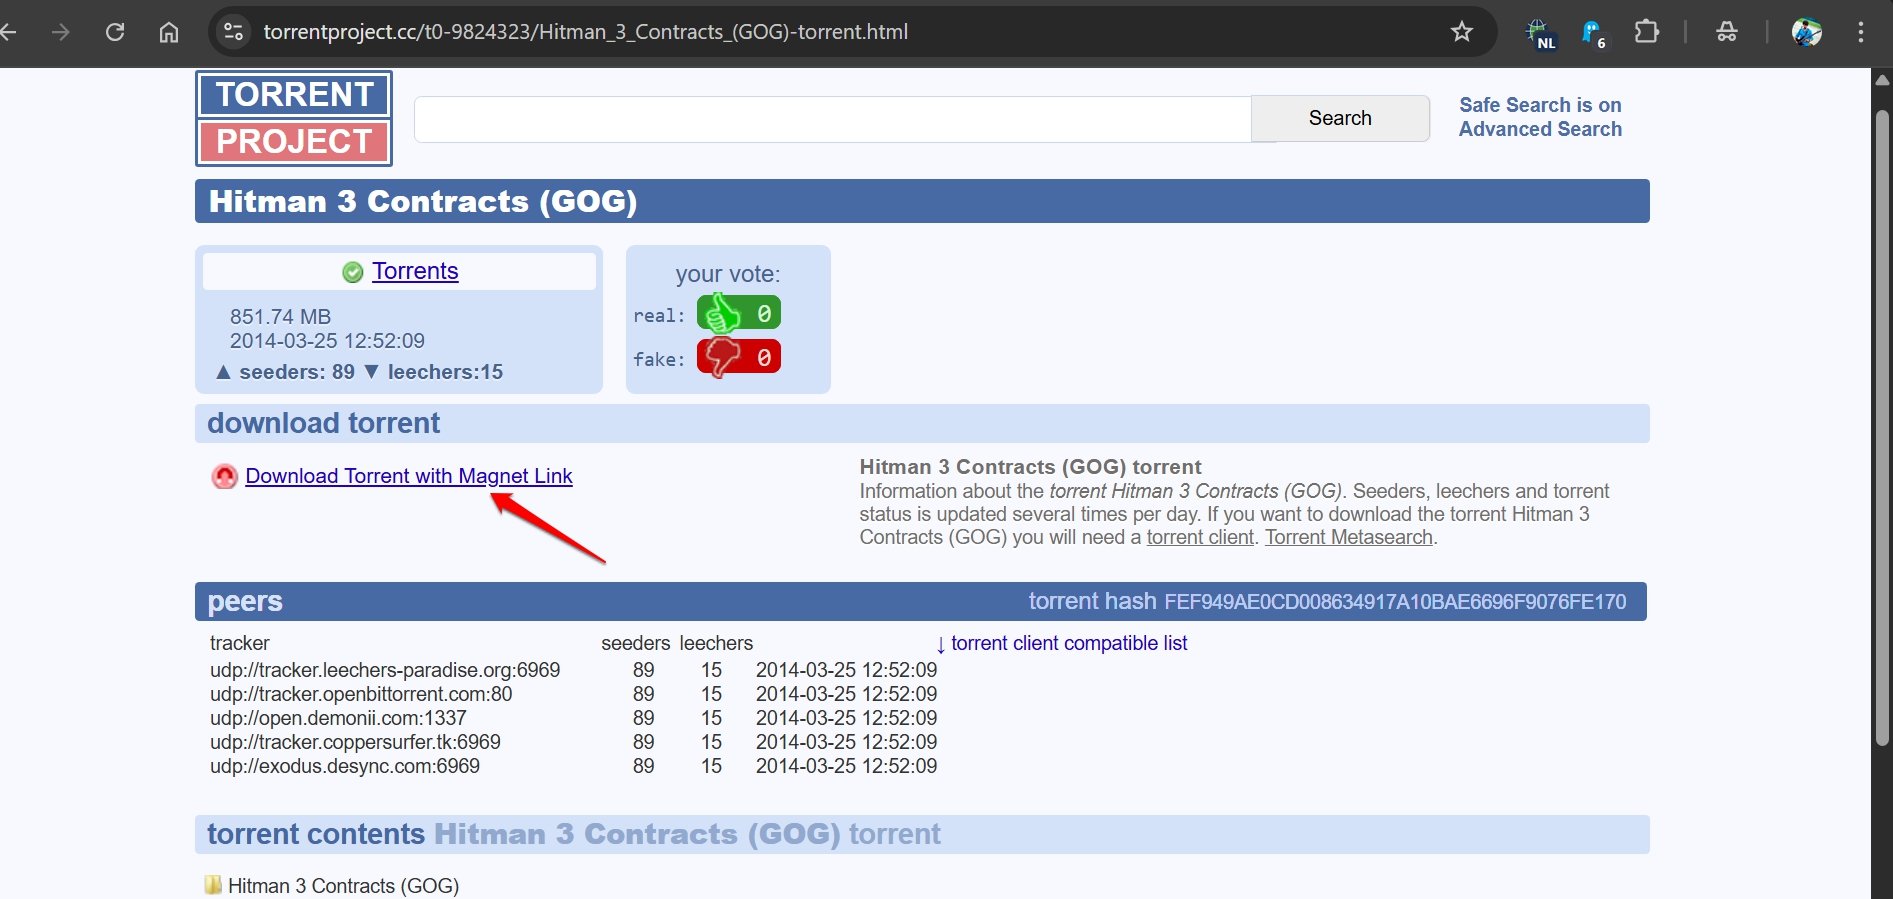Screen dimensions: 1893x899
Task: Click the incognito icon in toolbar
Action: pyautogui.click(x=1727, y=32)
